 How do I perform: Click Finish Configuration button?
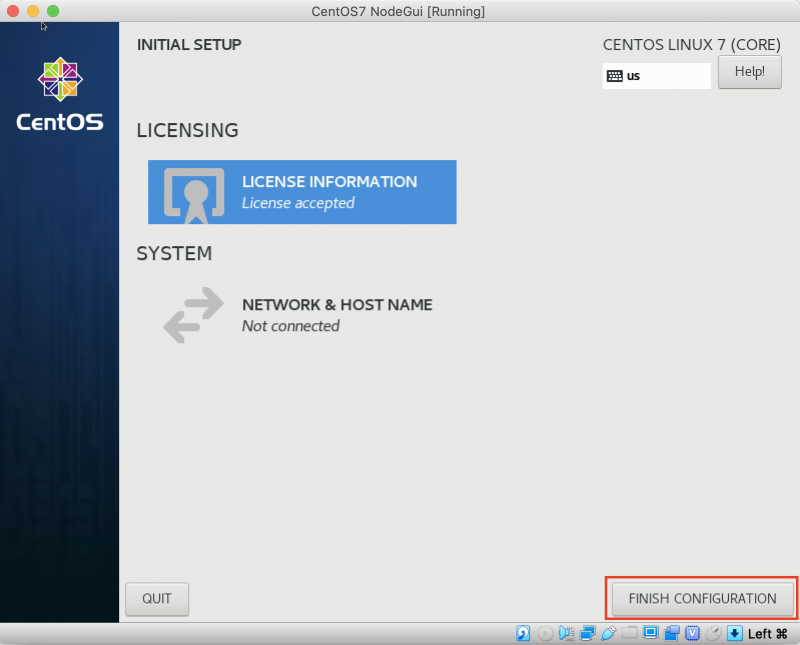click(x=702, y=599)
